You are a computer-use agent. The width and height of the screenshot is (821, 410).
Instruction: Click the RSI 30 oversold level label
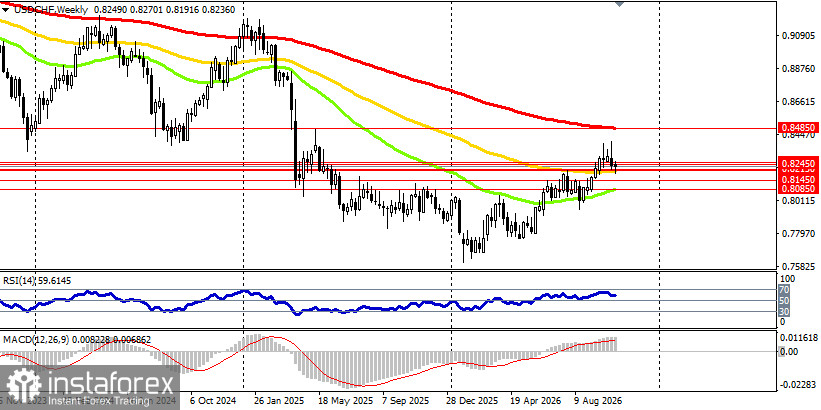pyautogui.click(x=786, y=312)
